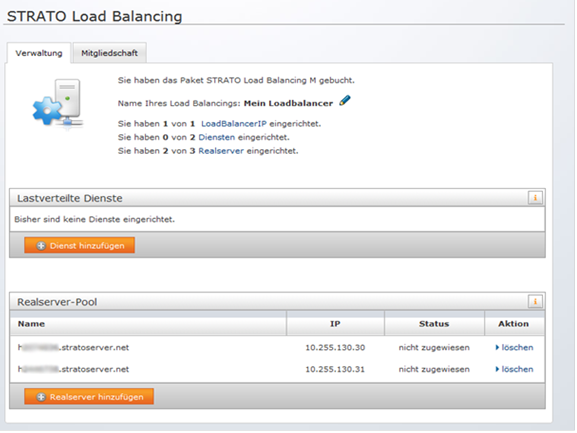The image size is (577, 433).
Task: Click the server gear illustration
Action: click(58, 104)
